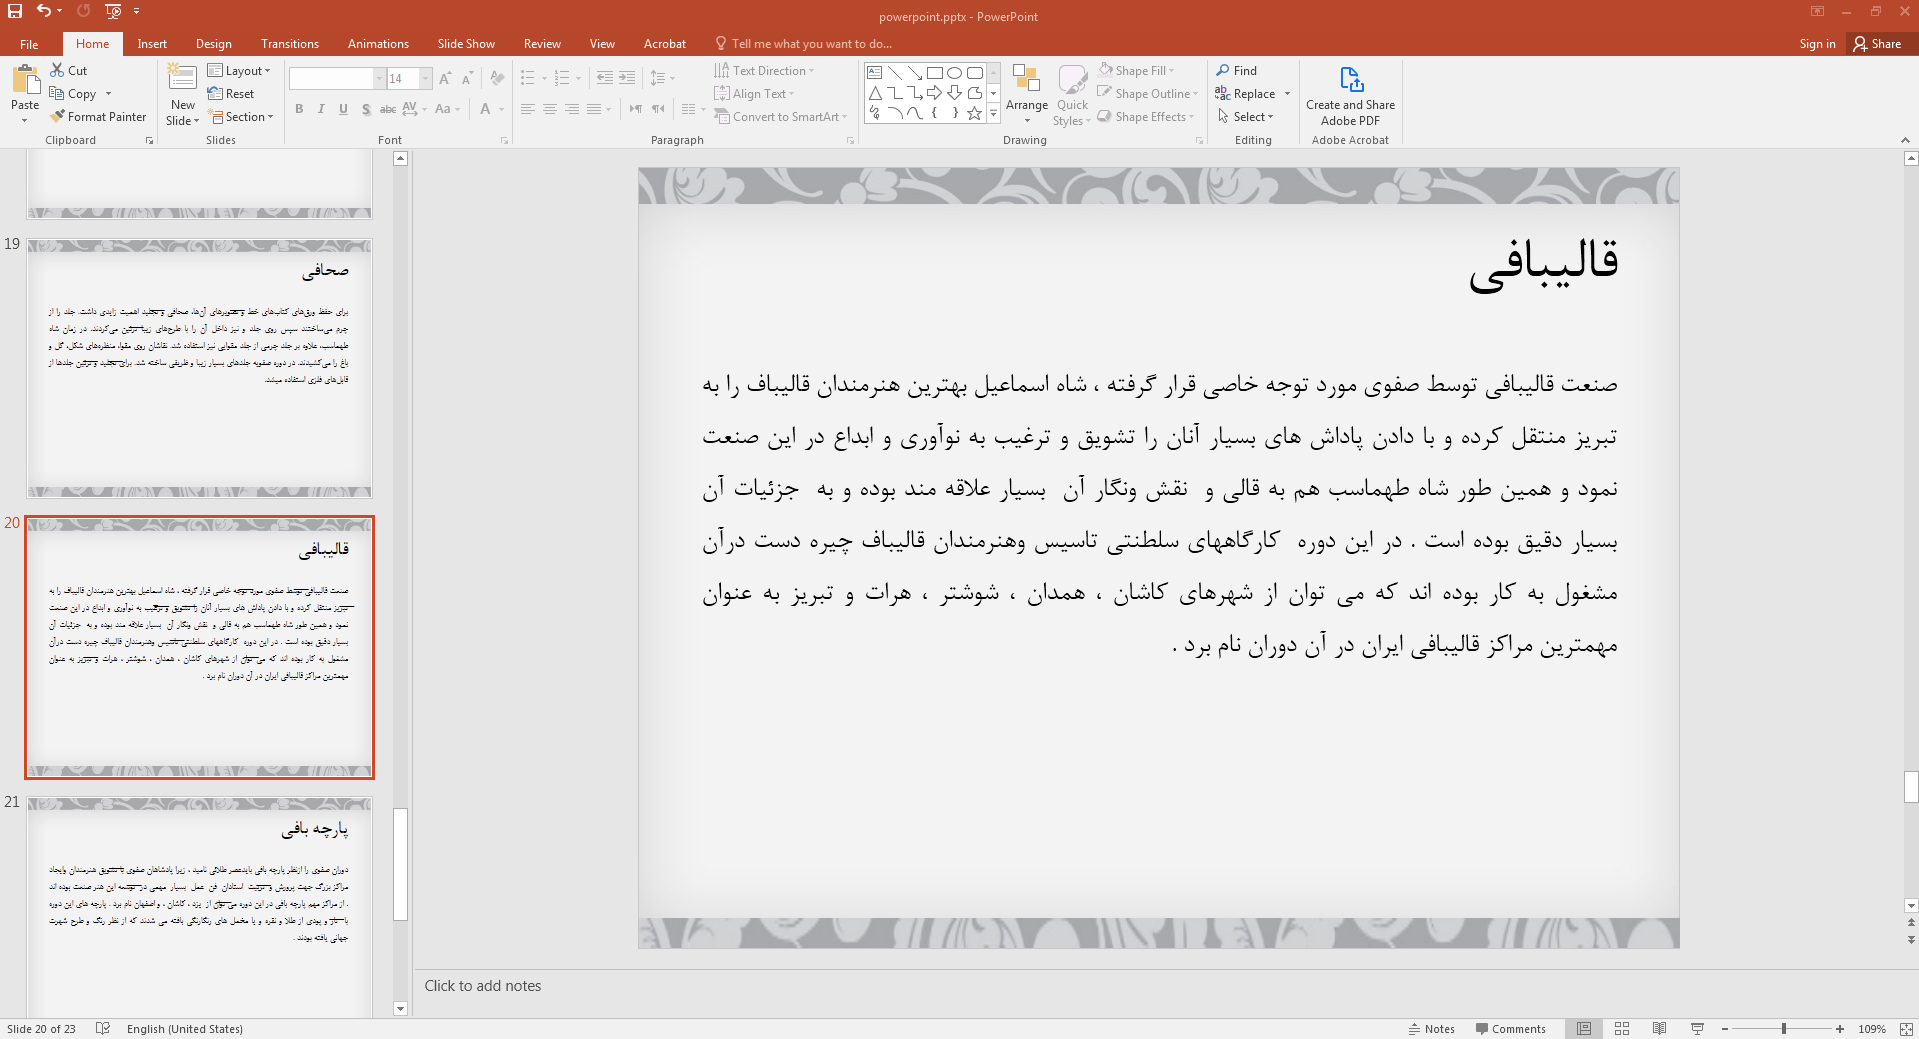Image resolution: width=1919 pixels, height=1039 pixels.
Task: Open the font name dropdown arrow
Action: tap(379, 78)
